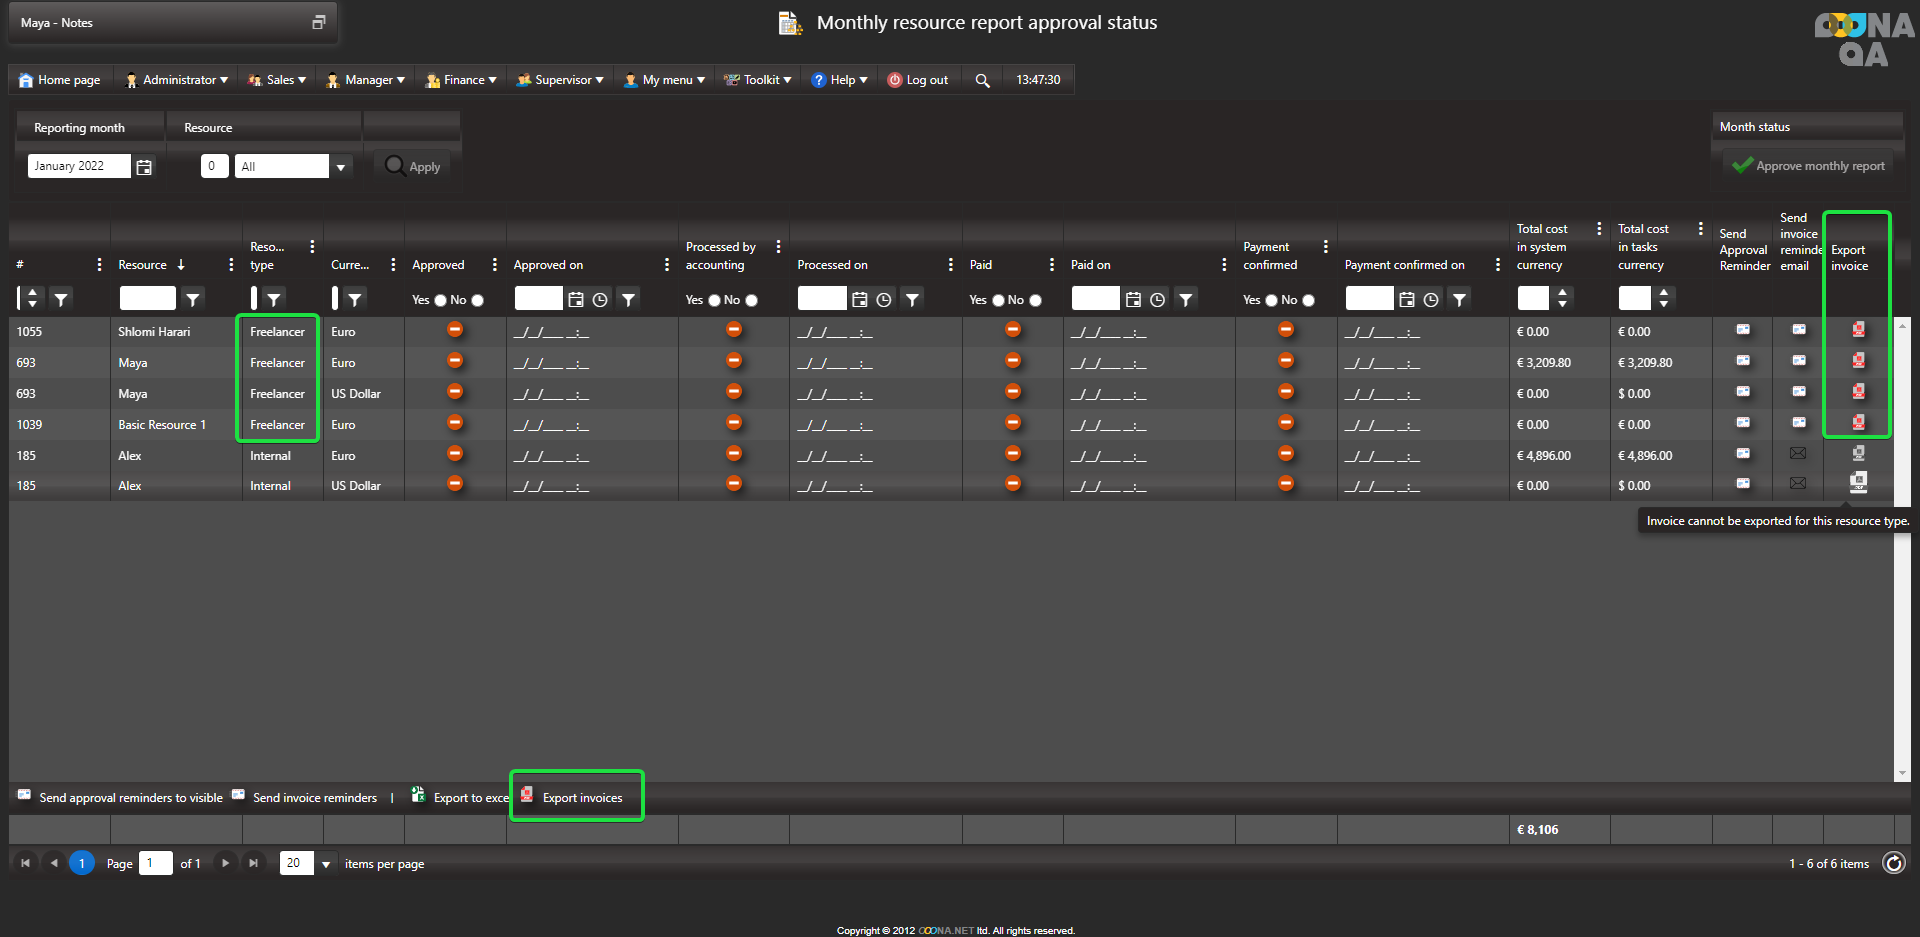Click export invoice icon for Shlomi Harari
The height and width of the screenshot is (937, 1920).
point(1858,330)
